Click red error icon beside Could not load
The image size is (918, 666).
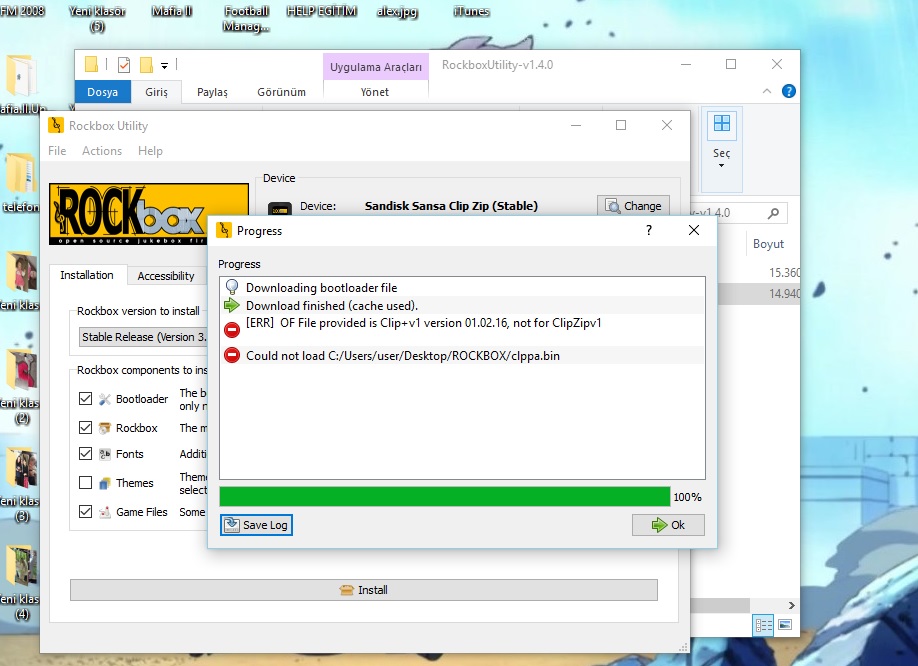(232, 355)
